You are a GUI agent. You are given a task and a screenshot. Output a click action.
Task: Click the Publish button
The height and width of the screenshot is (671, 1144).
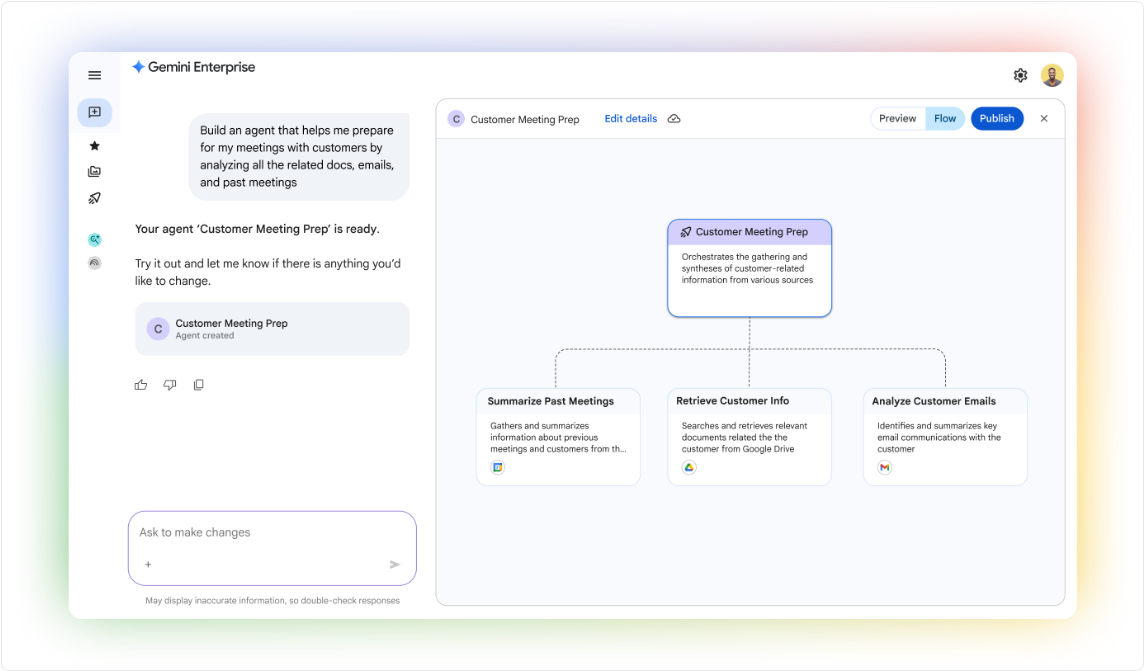click(996, 118)
